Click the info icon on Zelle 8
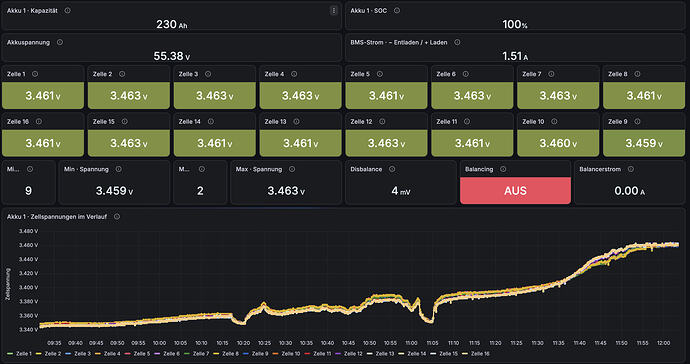Viewport: 690px width, 364px height. tap(637, 74)
